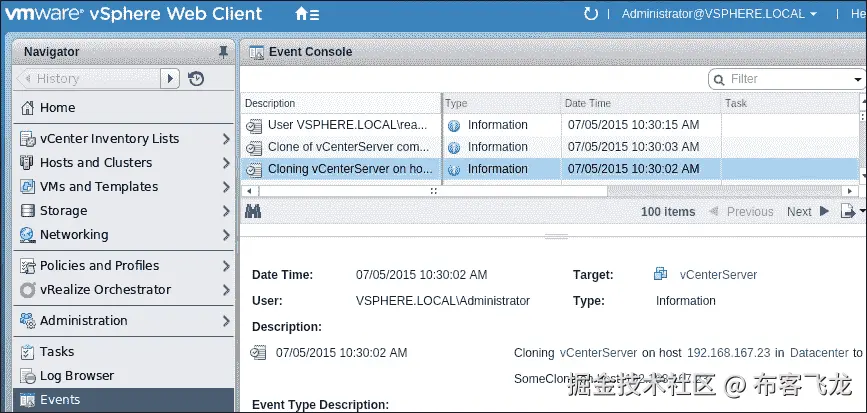Expand the Administration chevron
The height and width of the screenshot is (413, 867).
(226, 321)
